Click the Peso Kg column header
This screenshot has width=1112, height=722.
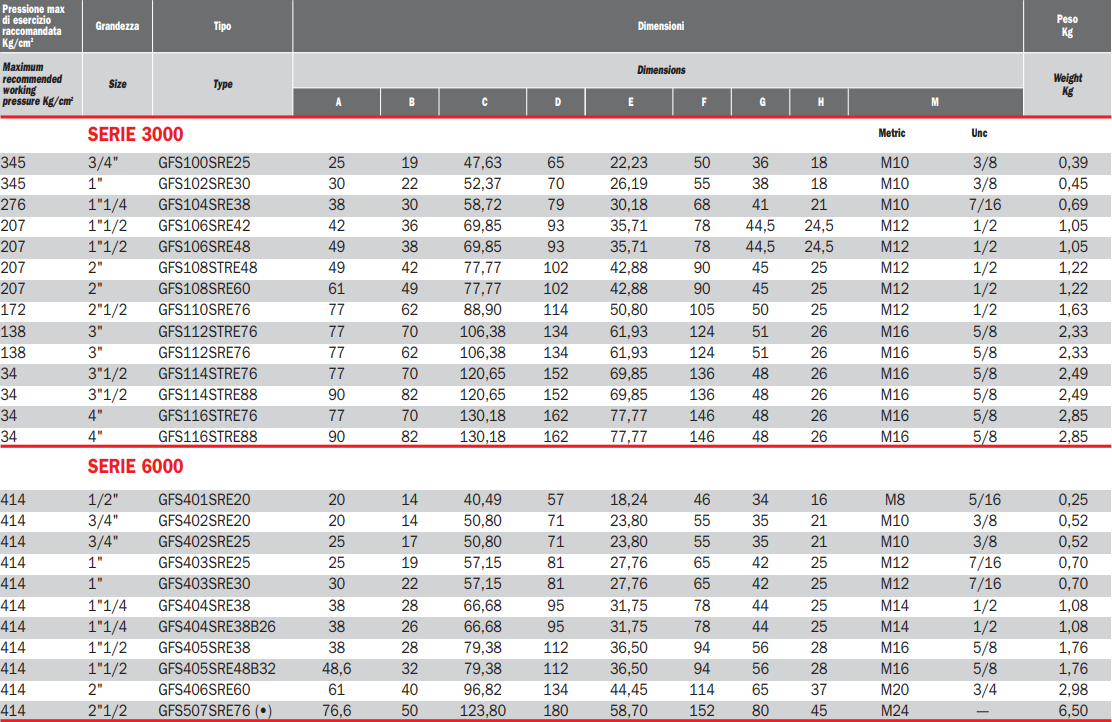pyautogui.click(x=1067, y=26)
